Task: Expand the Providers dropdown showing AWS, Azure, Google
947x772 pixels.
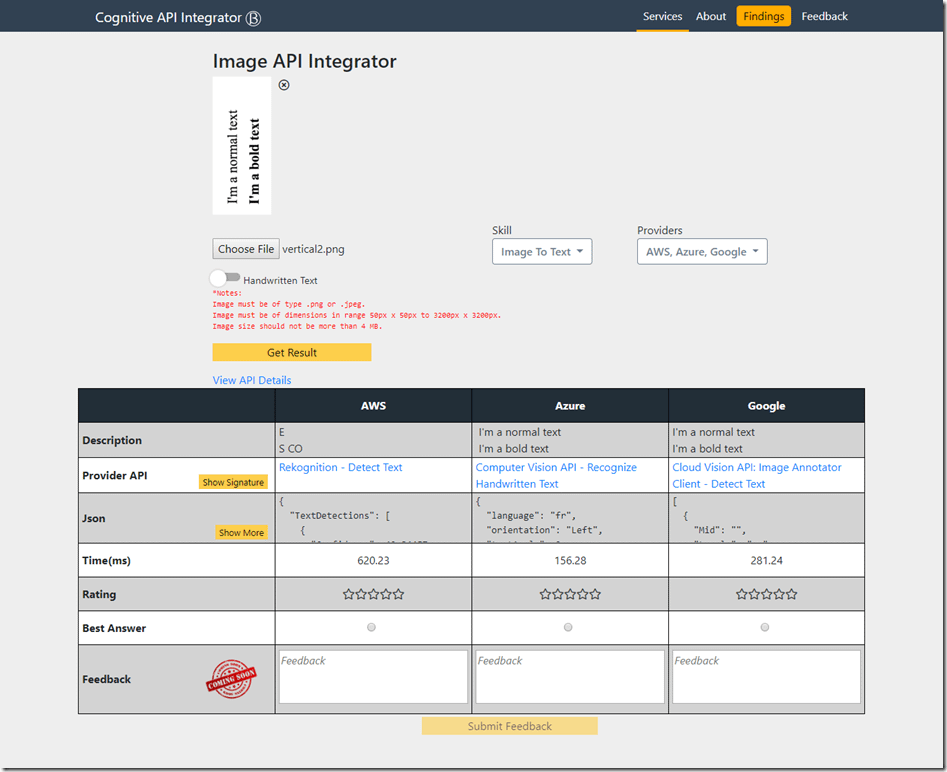Action: tap(702, 252)
